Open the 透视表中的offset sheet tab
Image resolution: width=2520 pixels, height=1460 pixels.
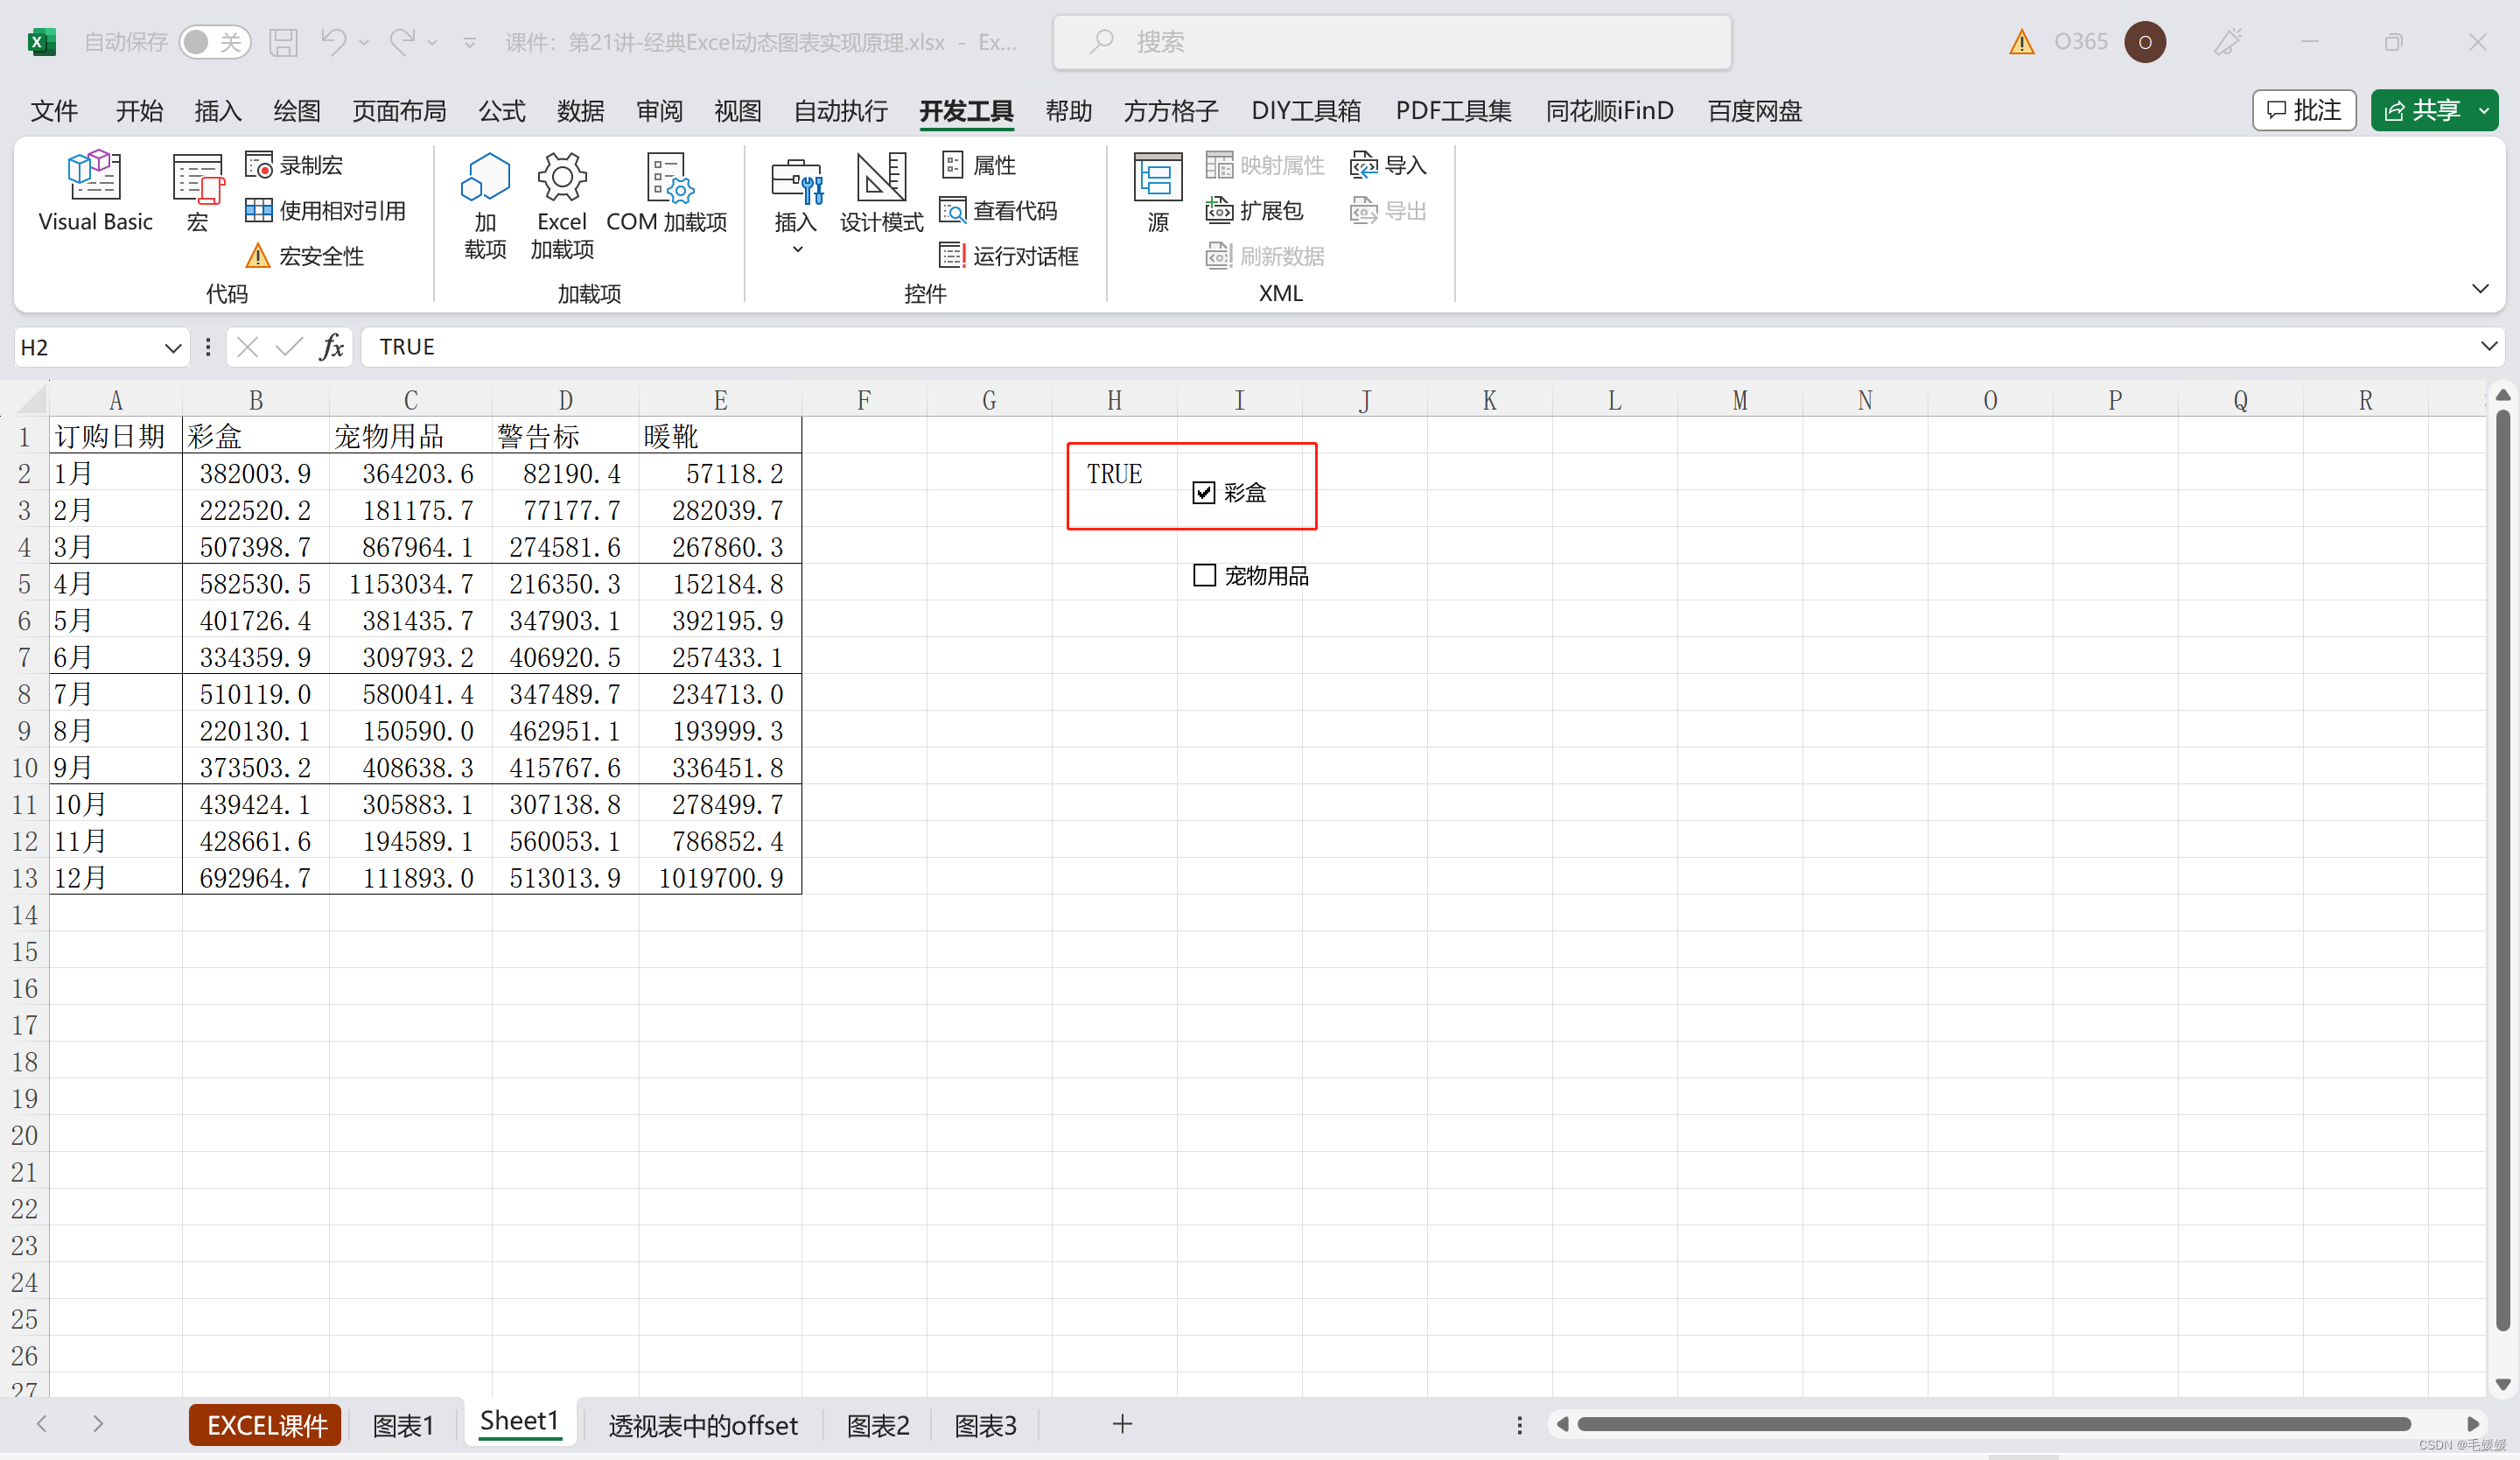point(703,1424)
